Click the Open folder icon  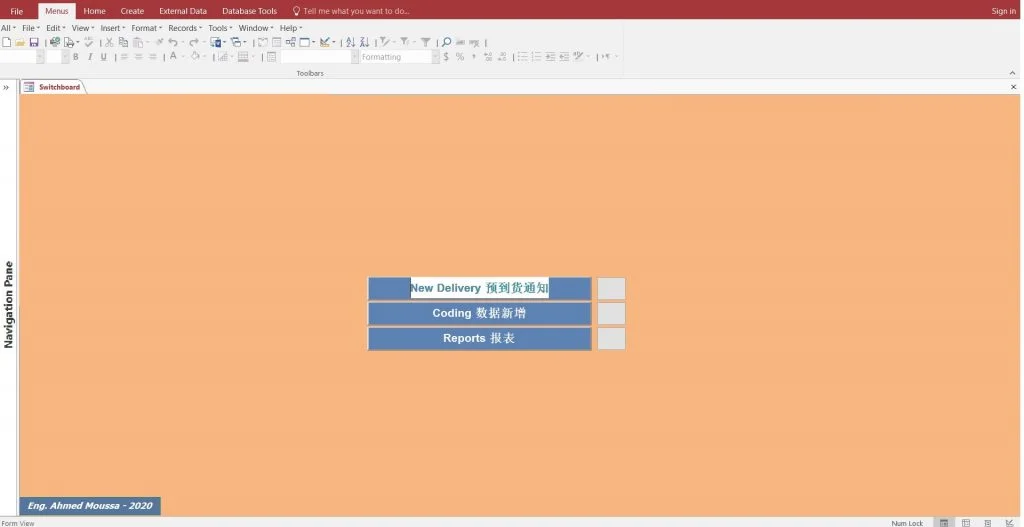point(20,43)
